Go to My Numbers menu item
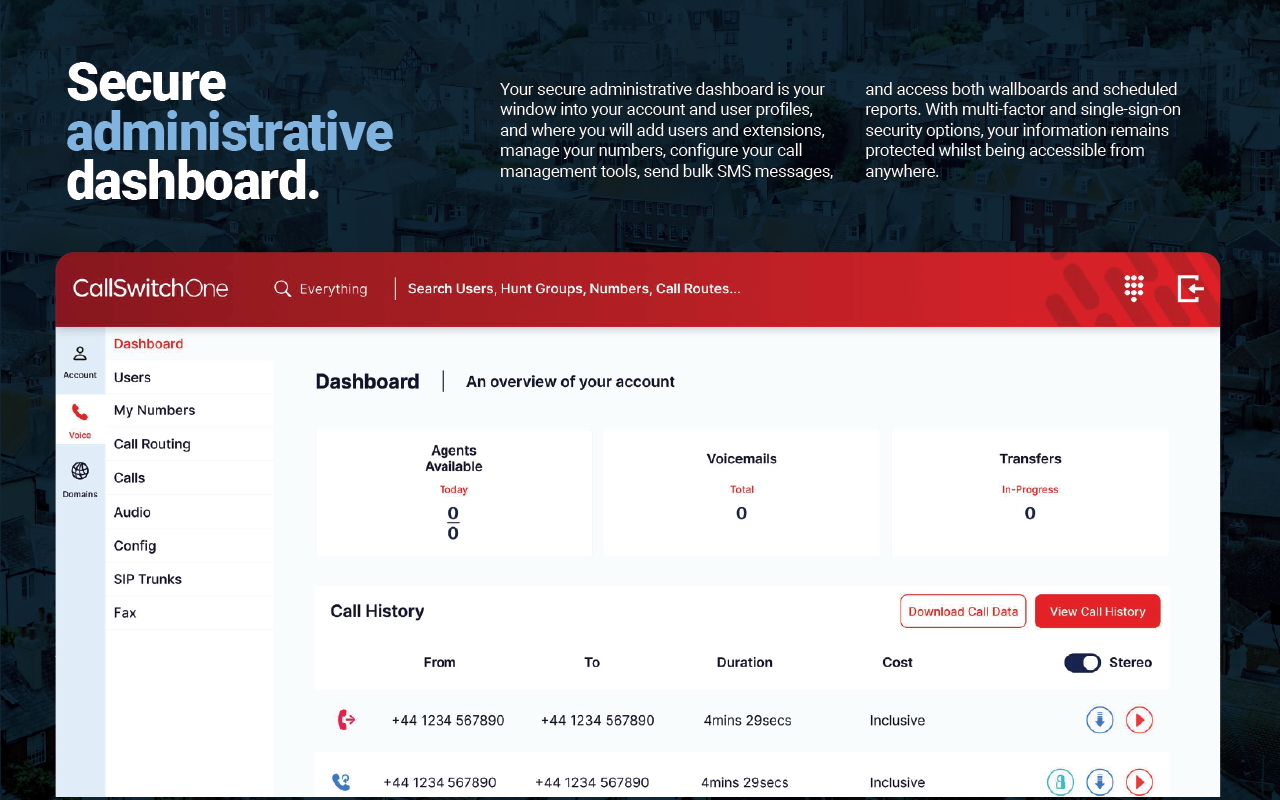This screenshot has width=1280, height=800. pyautogui.click(x=154, y=411)
